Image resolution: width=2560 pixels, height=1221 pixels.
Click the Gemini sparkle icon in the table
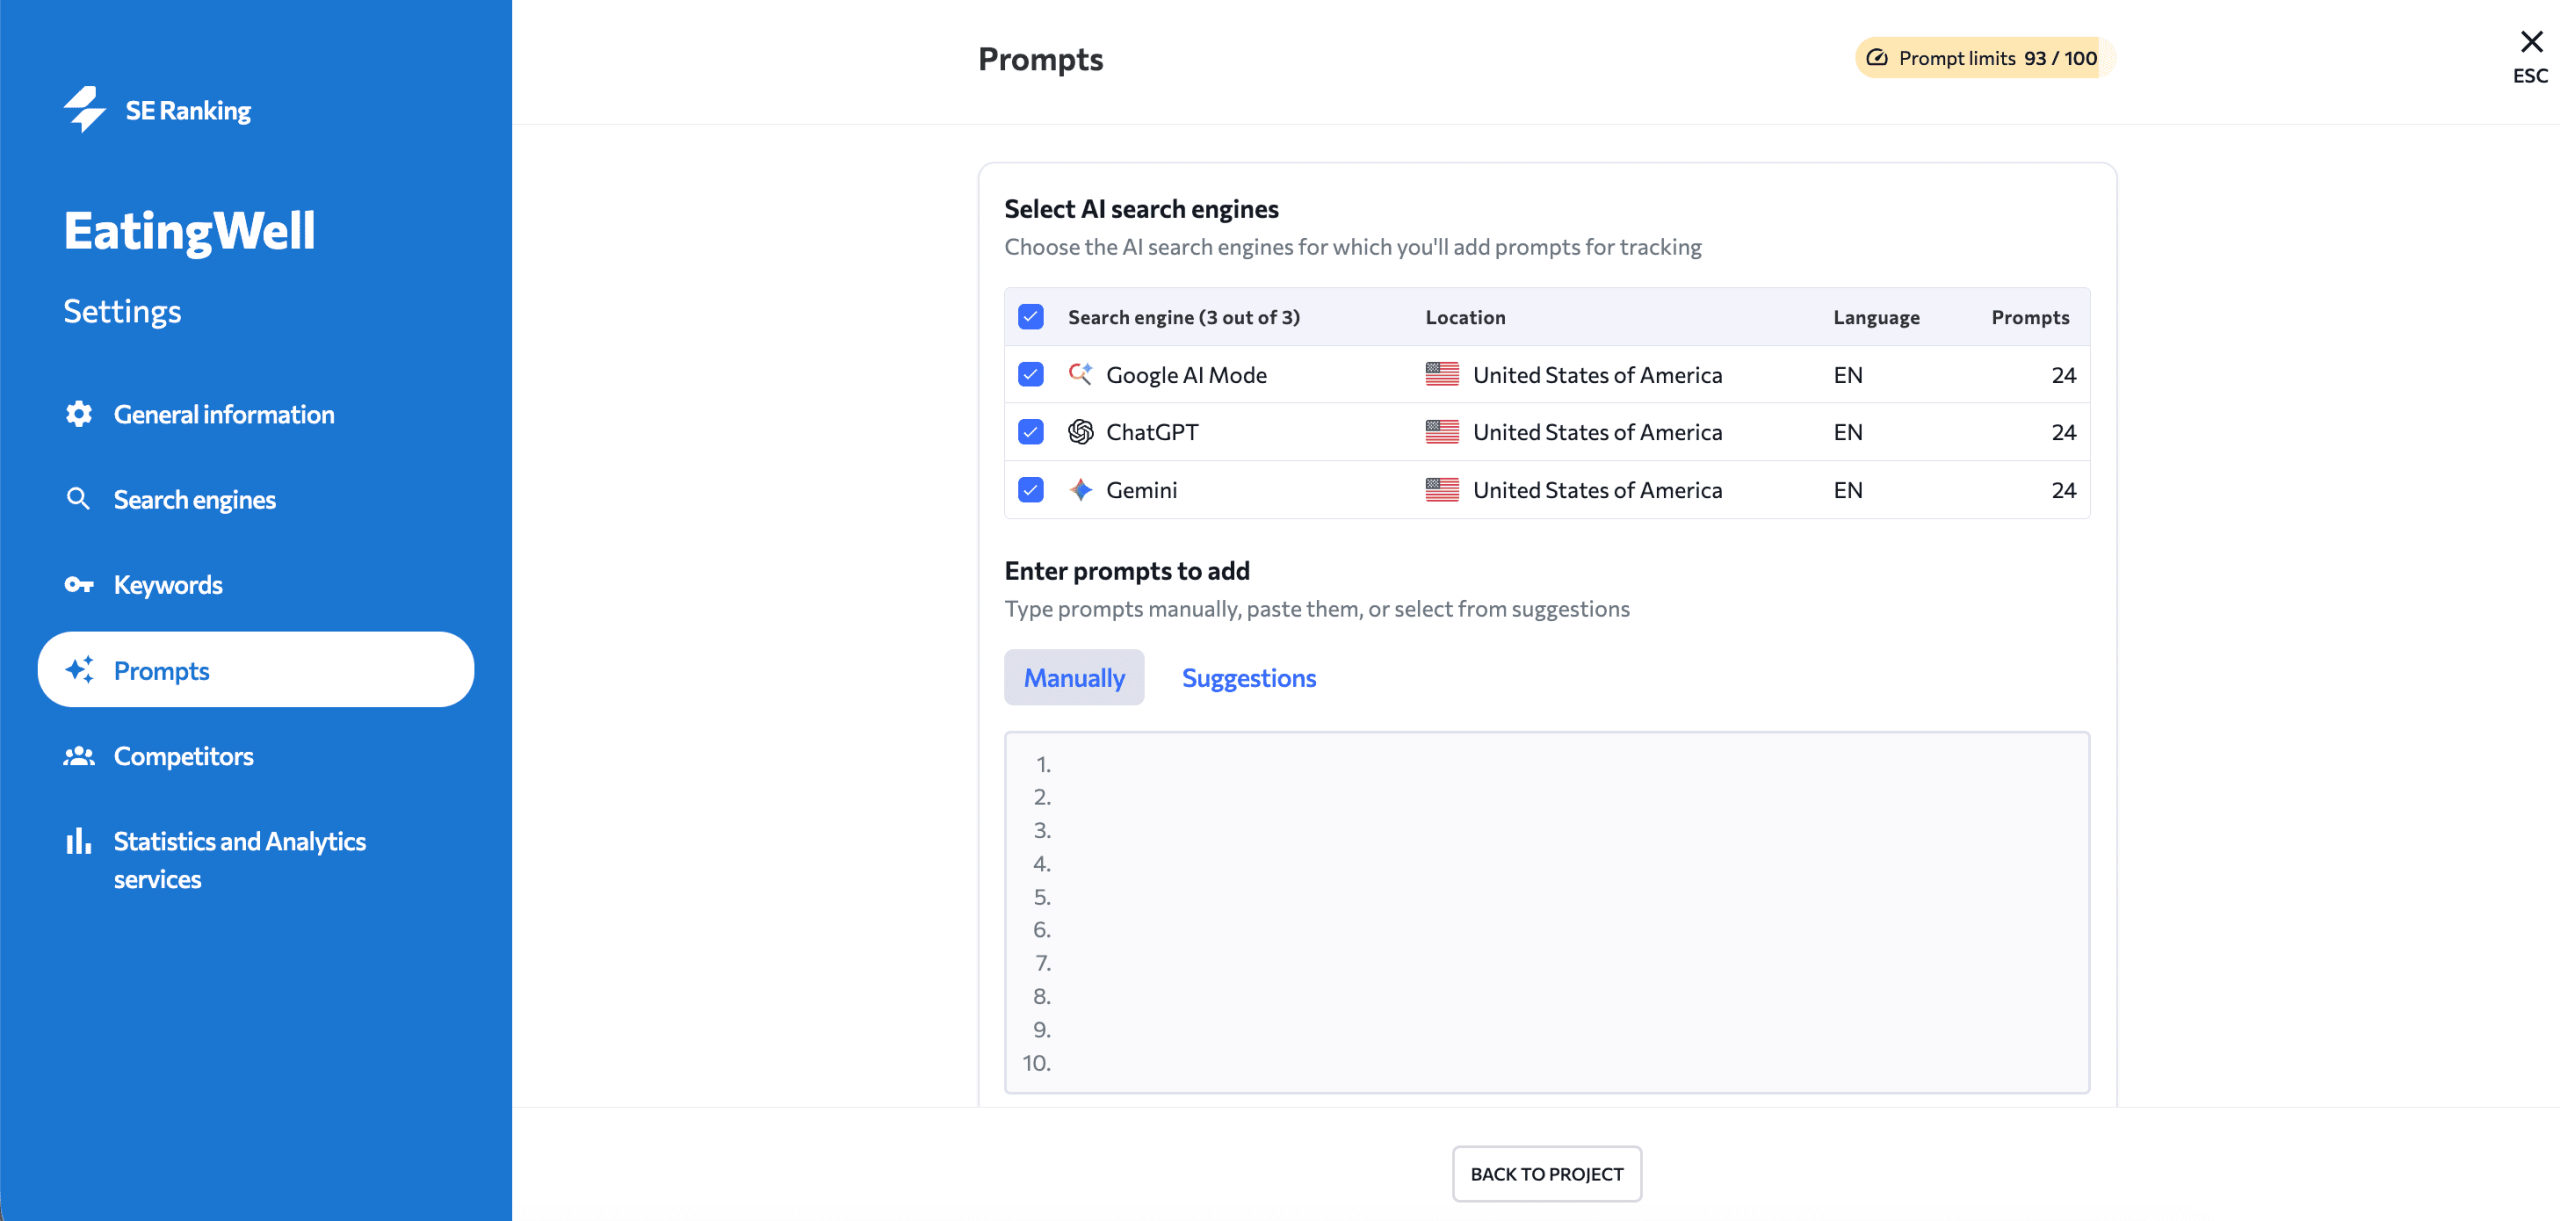(1080, 489)
